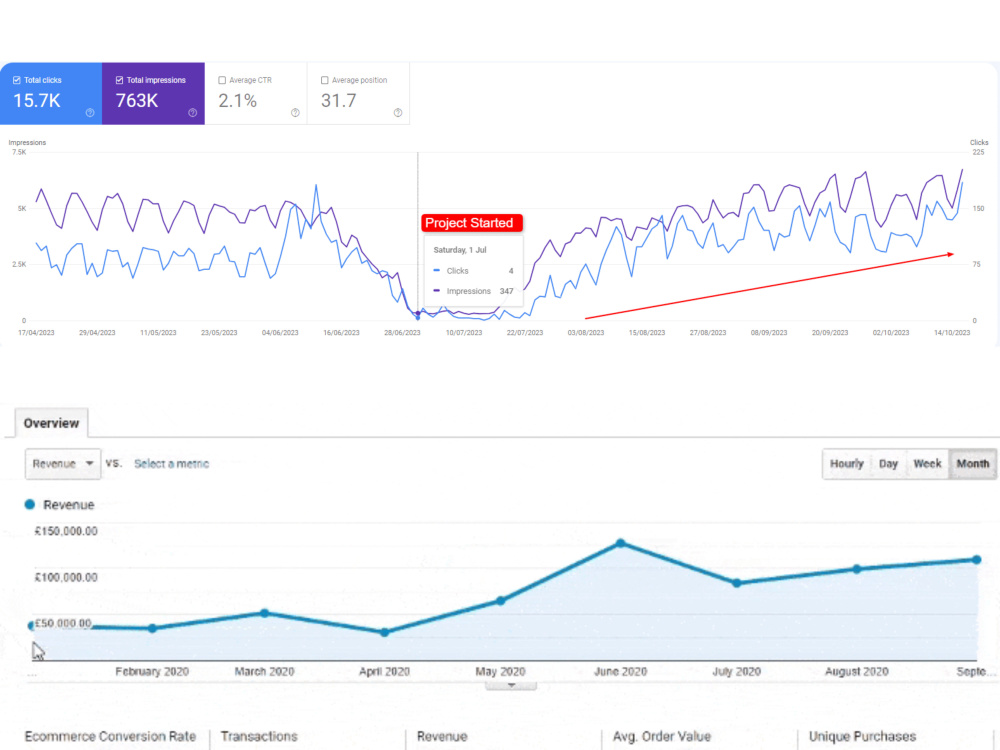Image resolution: width=1000 pixels, height=750 pixels.
Task: Switch chart granularity to Day
Action: pyautogui.click(x=888, y=464)
